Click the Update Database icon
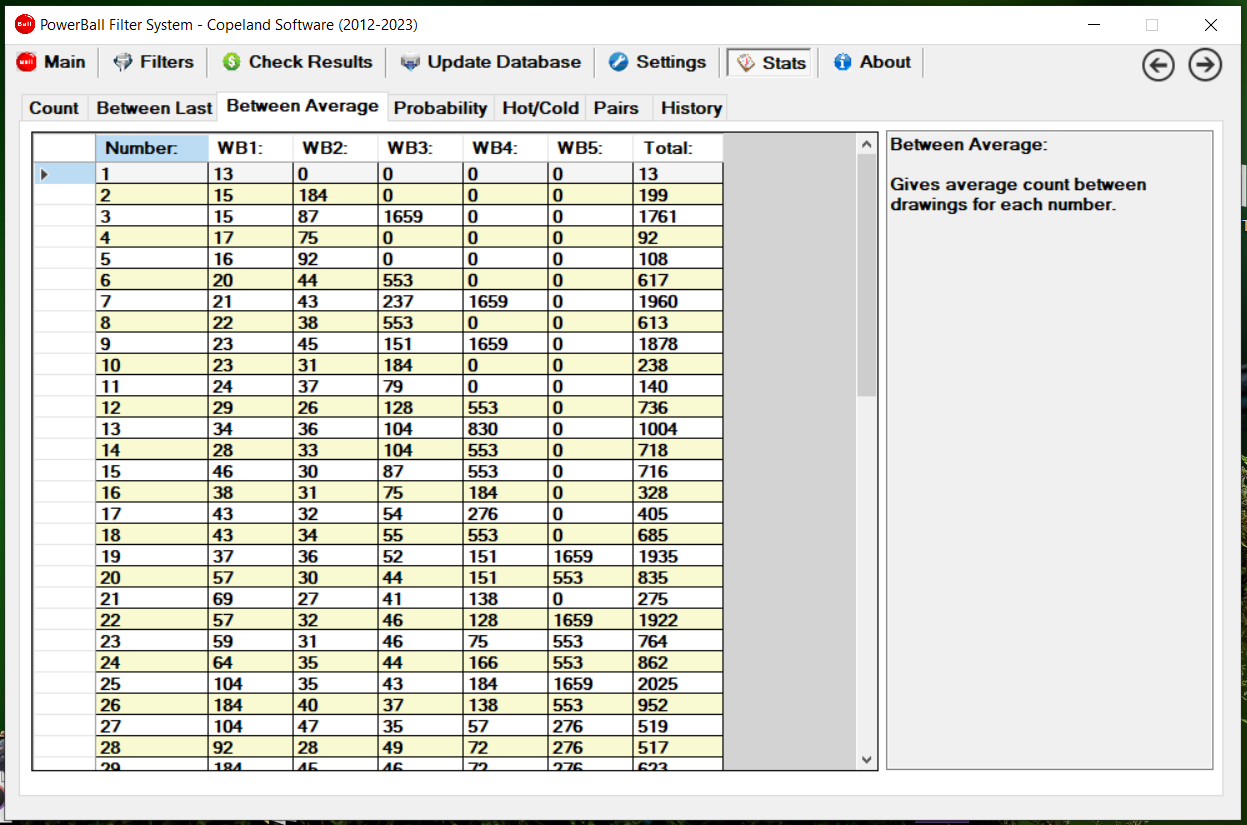Screen dimensions: 1247x825 [x=410, y=62]
